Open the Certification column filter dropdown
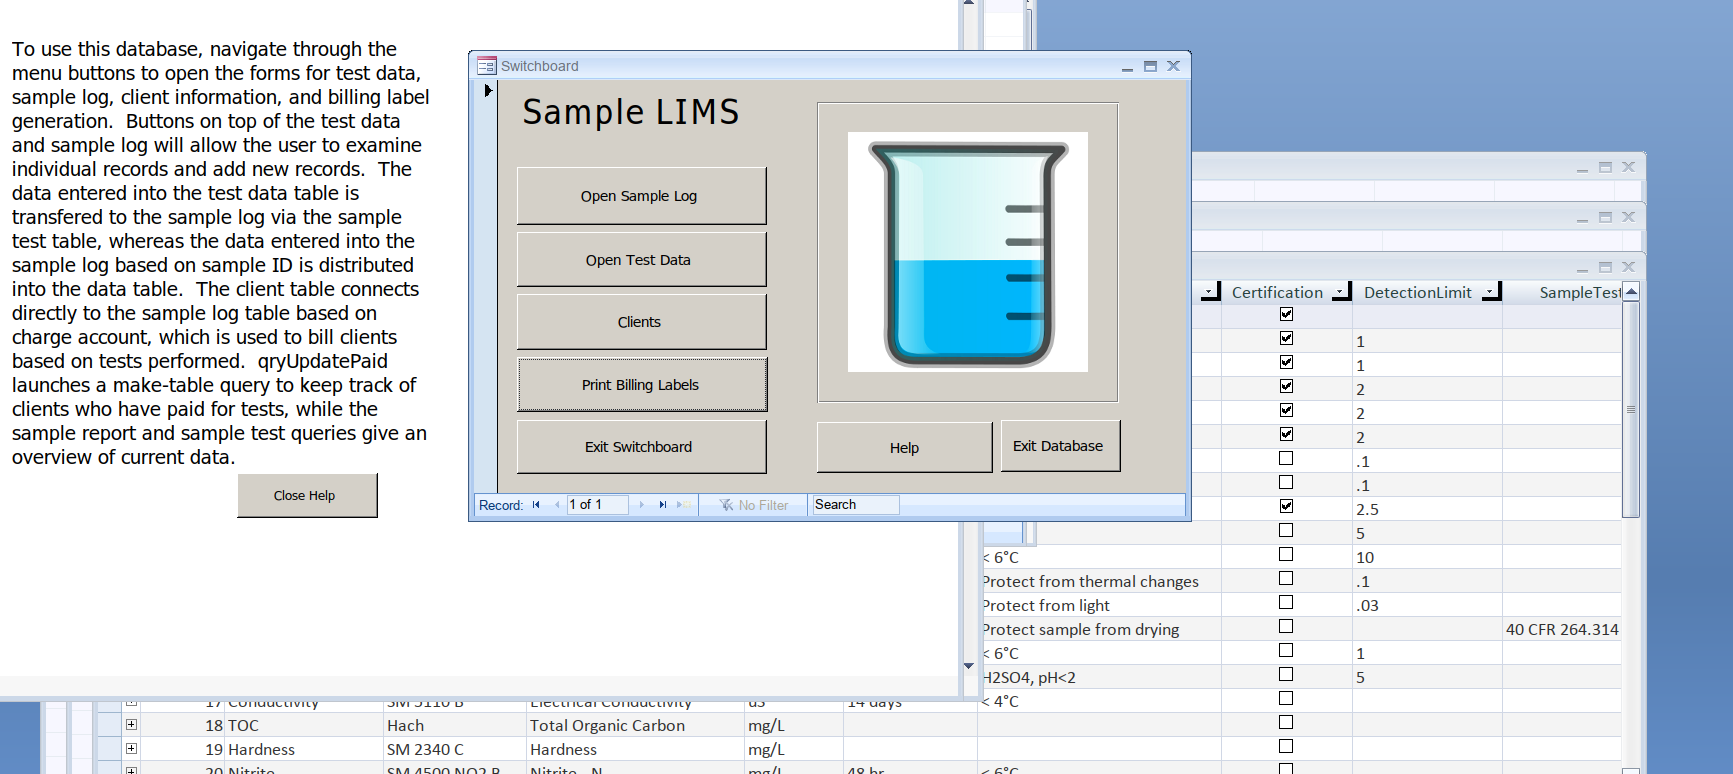1733x774 pixels. tap(1341, 292)
